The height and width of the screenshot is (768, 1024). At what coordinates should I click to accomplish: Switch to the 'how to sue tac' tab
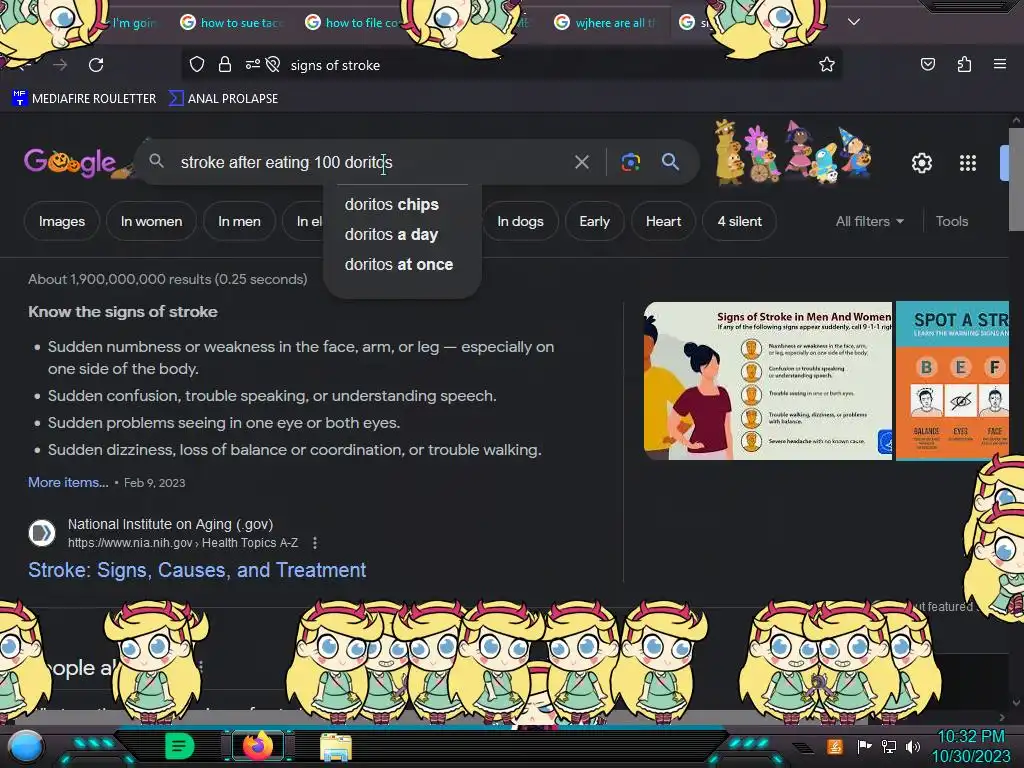pos(232,23)
